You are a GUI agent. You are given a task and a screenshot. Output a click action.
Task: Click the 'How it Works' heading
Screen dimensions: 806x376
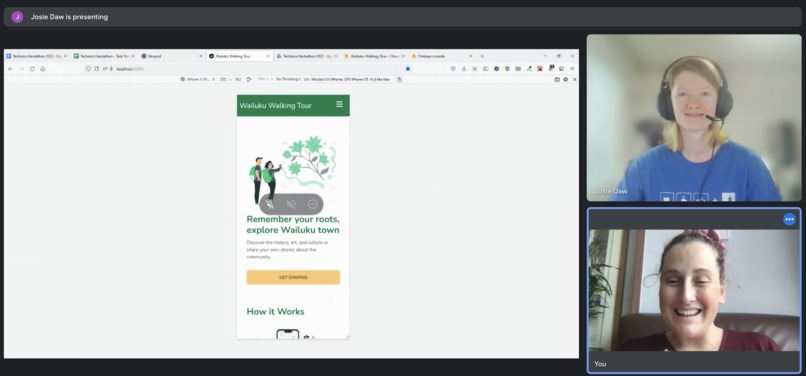coord(275,311)
